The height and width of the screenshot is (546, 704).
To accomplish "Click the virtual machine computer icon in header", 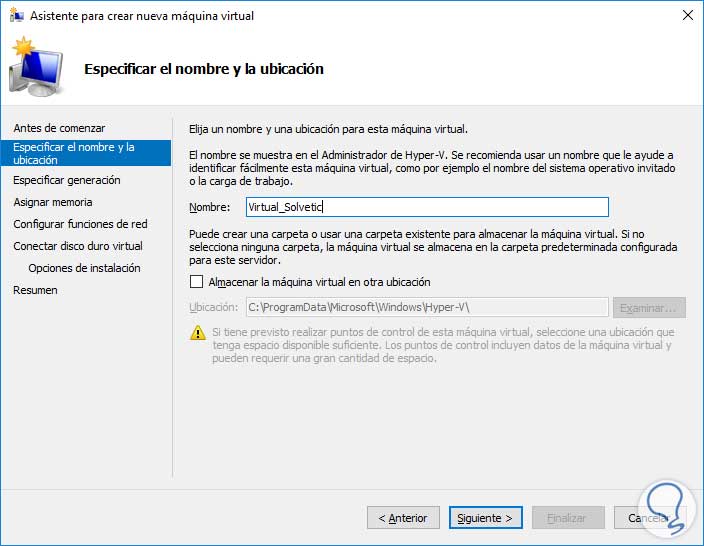I will [35, 67].
